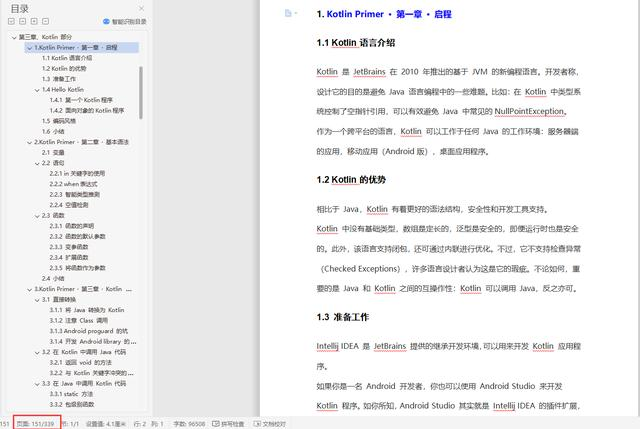Click the 1.1 Kotlin 语言介绍 document heading
The height and width of the screenshot is (429, 640).
tap(356, 43)
